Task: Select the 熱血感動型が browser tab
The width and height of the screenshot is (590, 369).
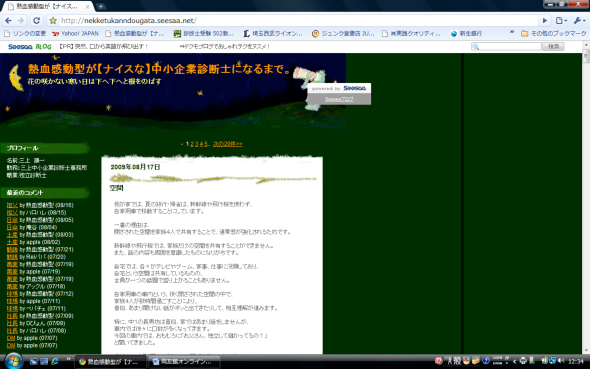Action: [47, 6]
